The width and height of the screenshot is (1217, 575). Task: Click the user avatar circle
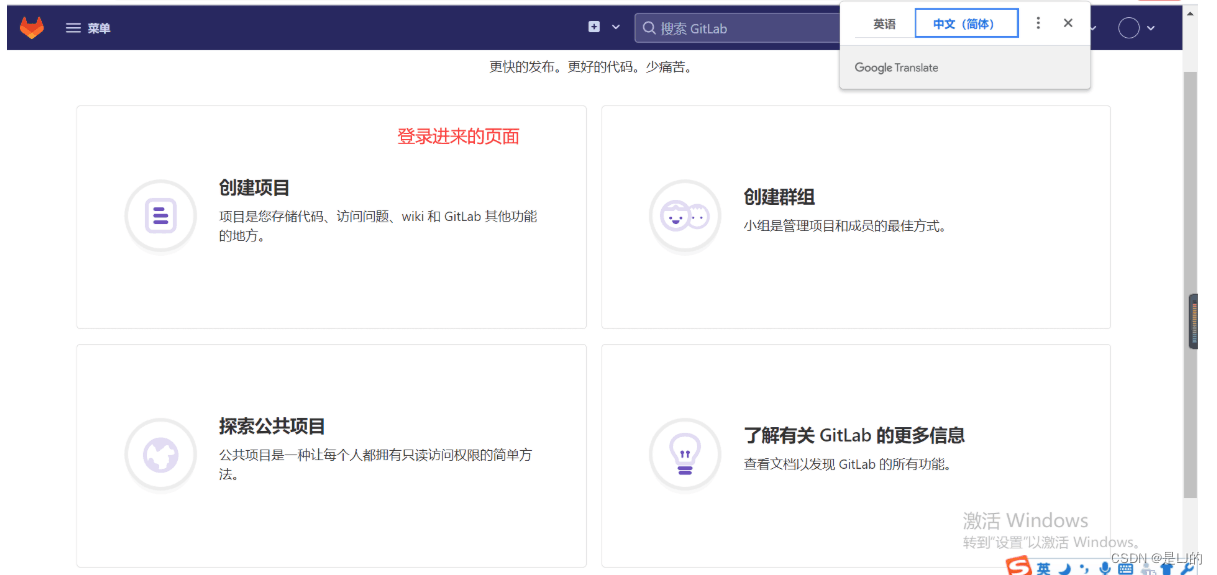click(x=1129, y=28)
